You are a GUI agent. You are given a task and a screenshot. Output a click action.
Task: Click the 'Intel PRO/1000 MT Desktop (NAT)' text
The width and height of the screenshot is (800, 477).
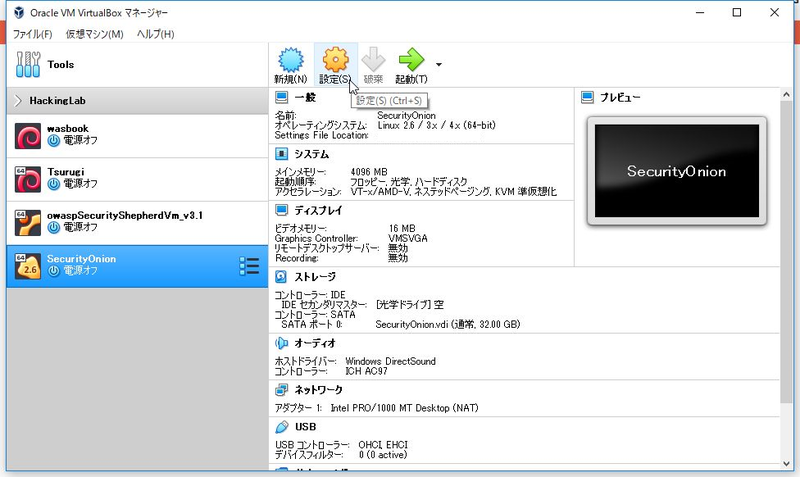tap(405, 408)
